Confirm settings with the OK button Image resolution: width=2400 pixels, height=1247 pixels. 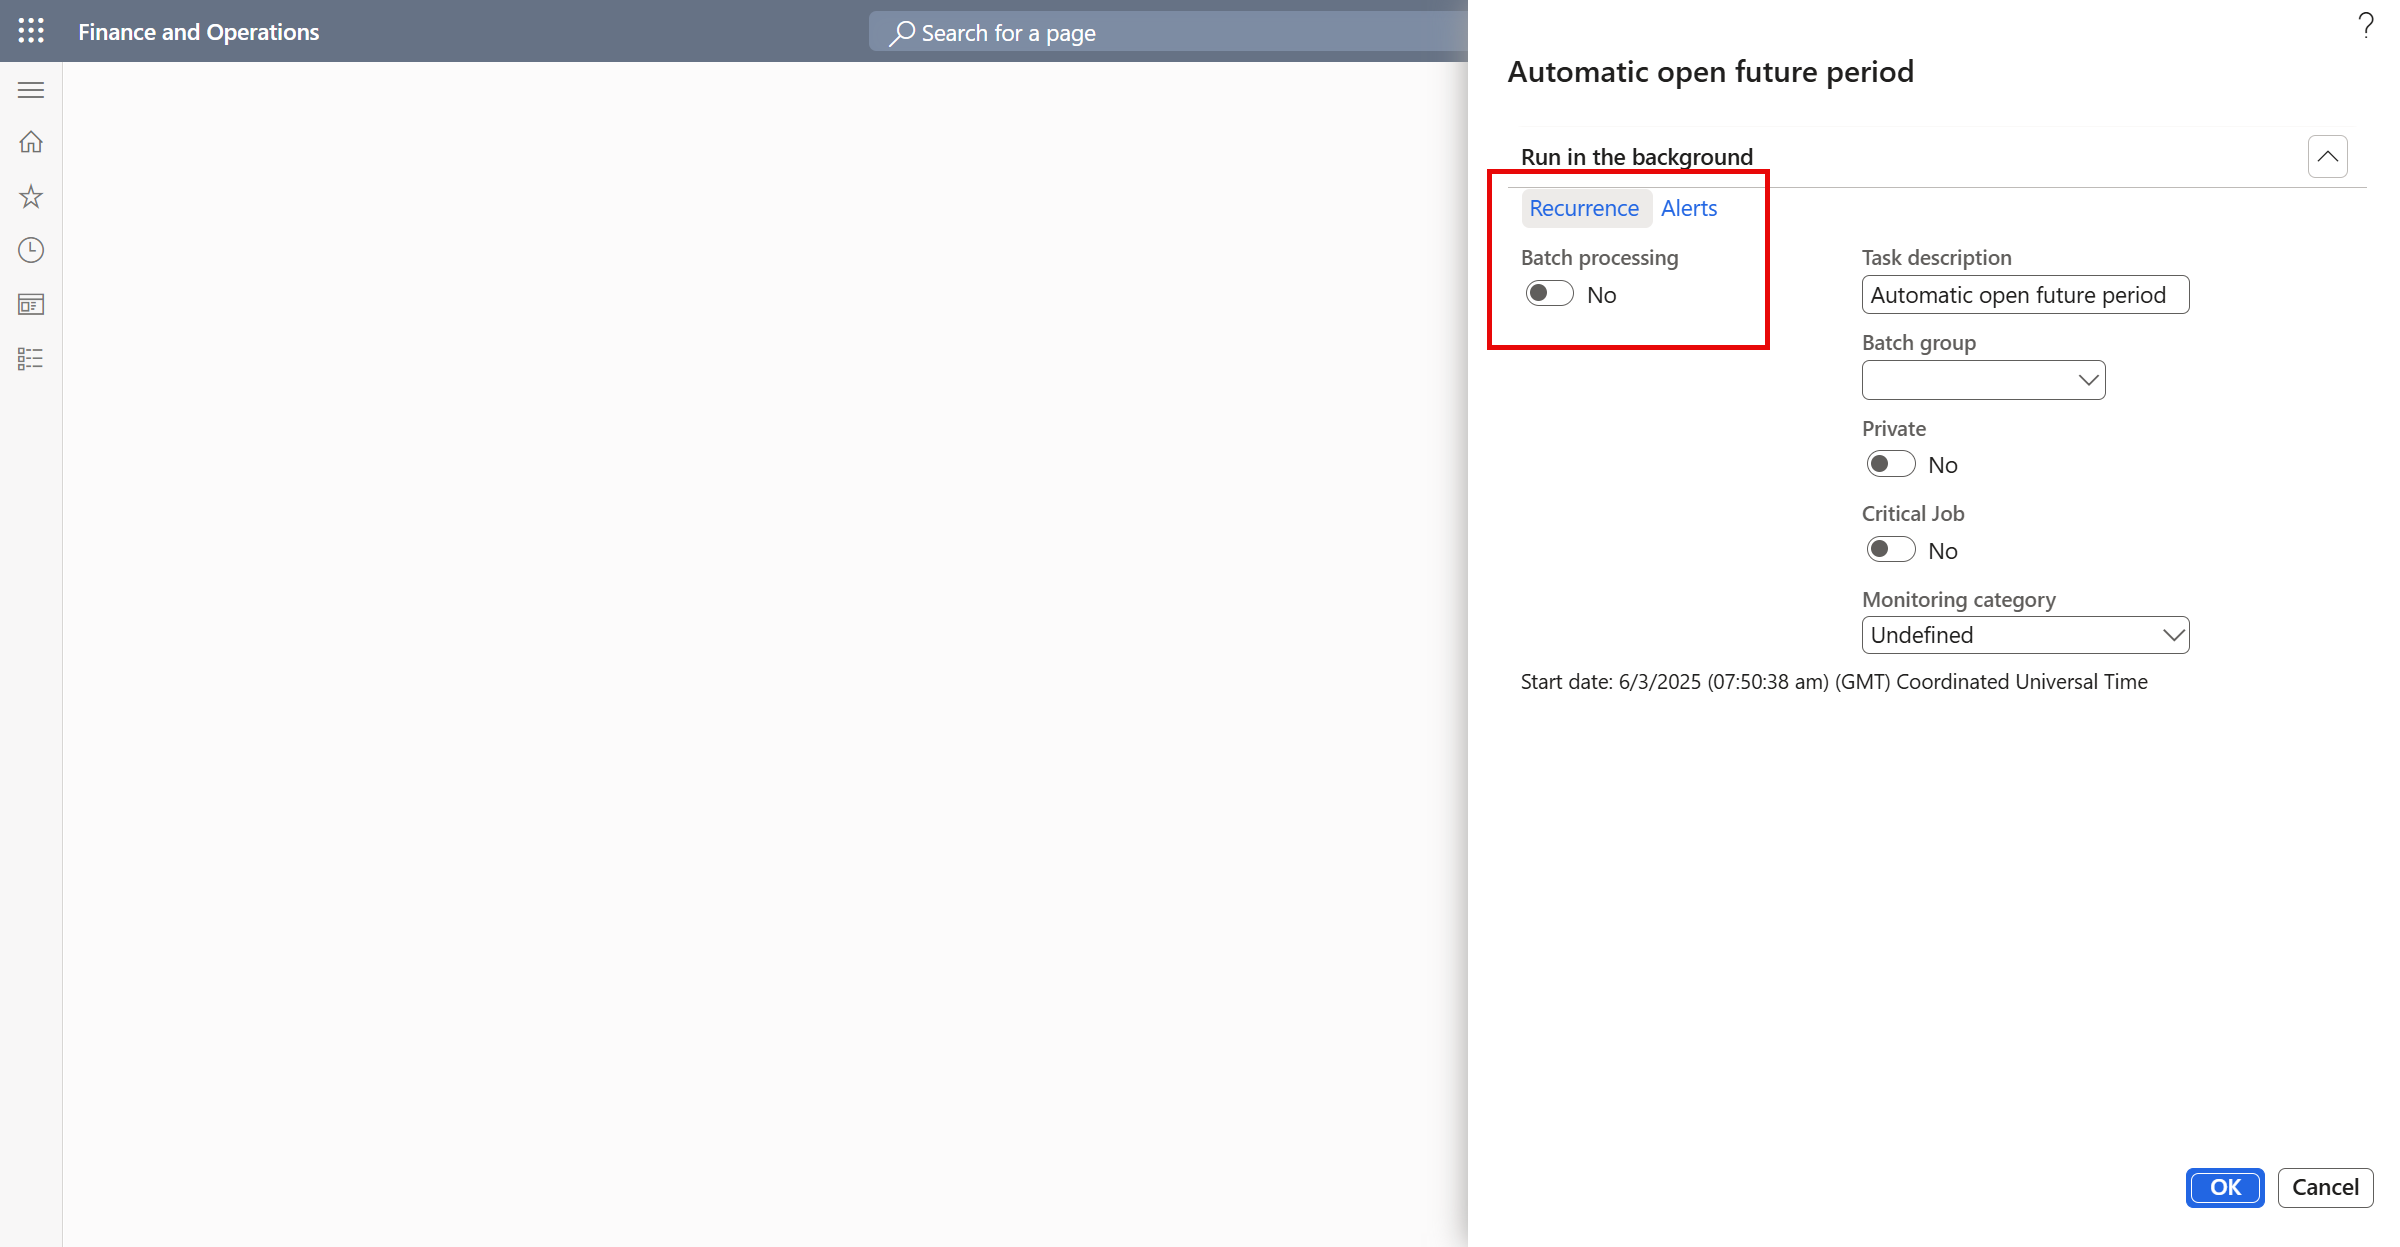(x=2224, y=1187)
